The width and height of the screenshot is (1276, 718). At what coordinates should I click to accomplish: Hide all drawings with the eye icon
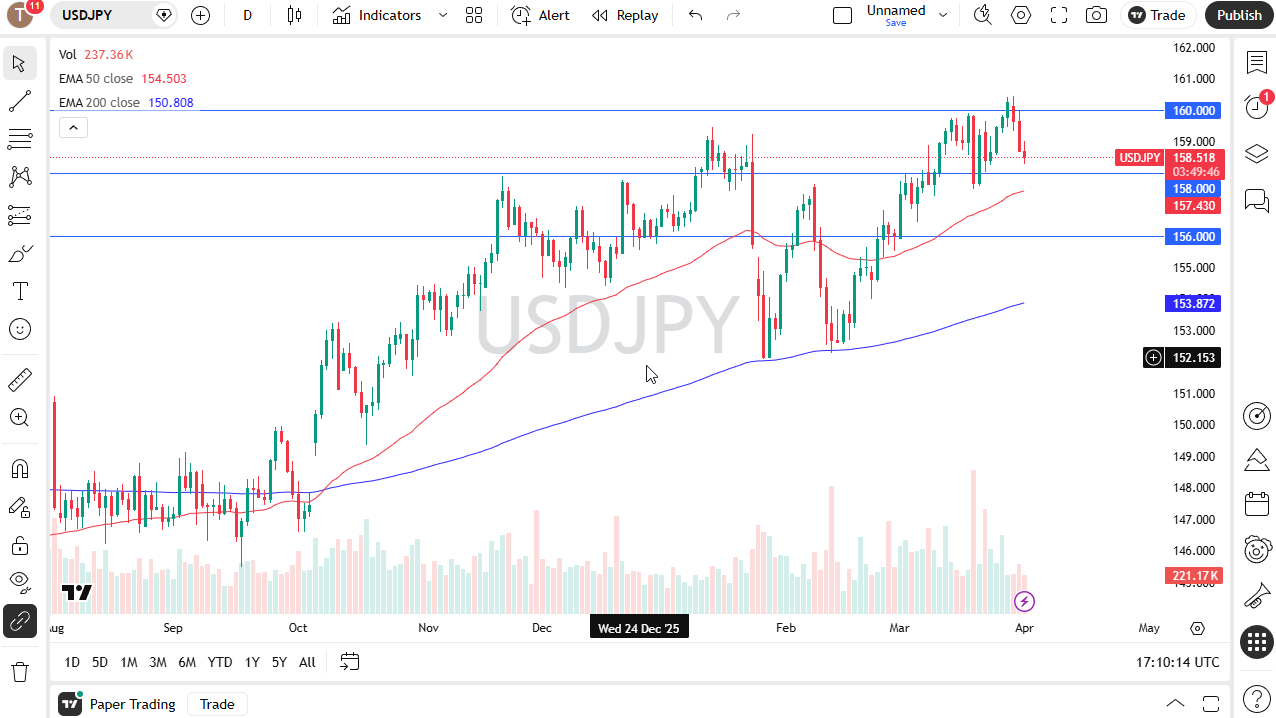20,582
